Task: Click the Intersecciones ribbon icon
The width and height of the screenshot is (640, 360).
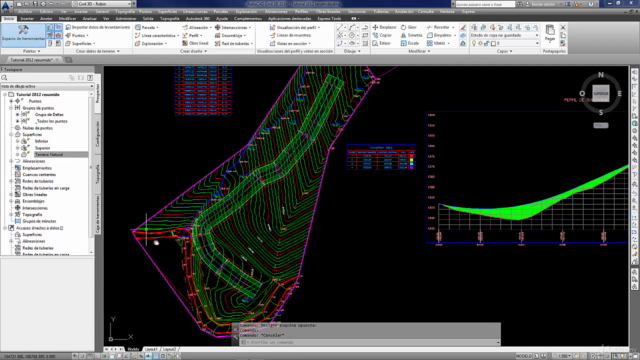Action: pyautogui.click(x=218, y=27)
